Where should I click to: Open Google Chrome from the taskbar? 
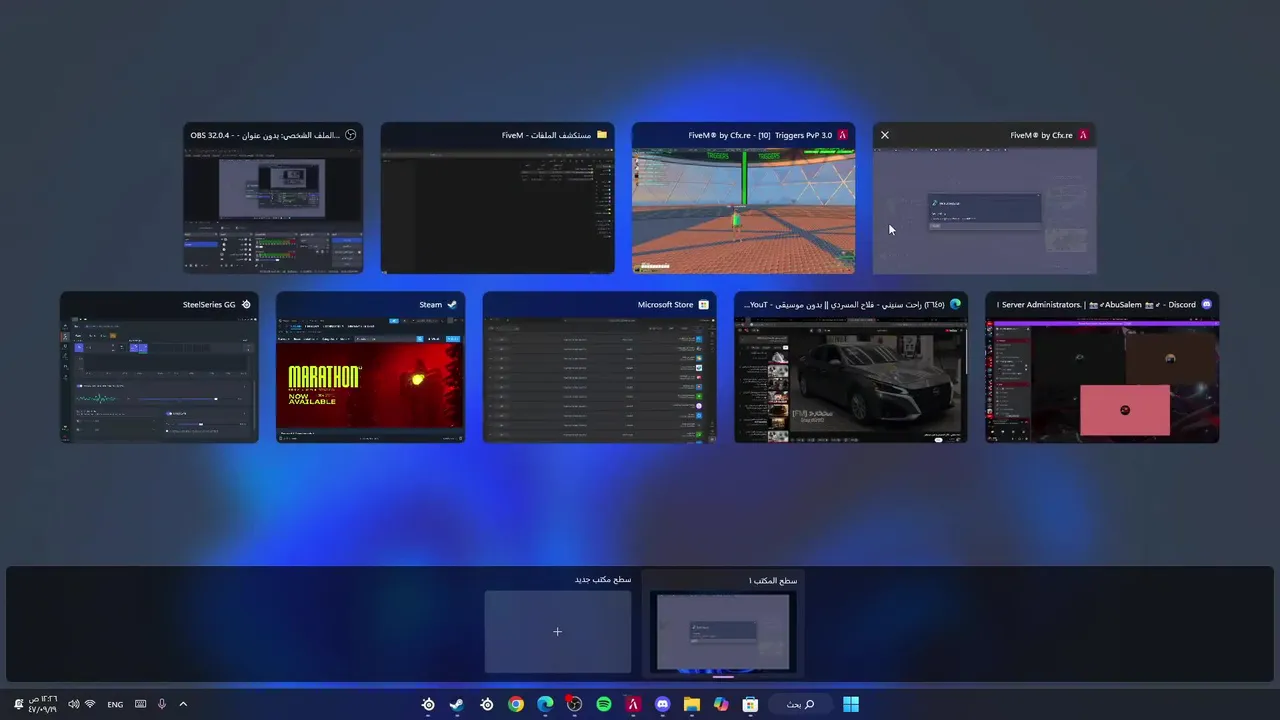click(x=516, y=704)
